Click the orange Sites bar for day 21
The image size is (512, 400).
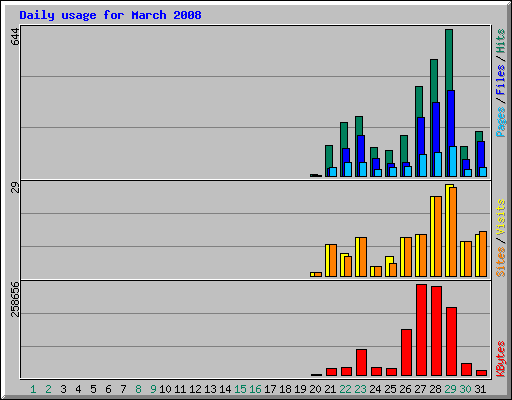click(x=333, y=261)
